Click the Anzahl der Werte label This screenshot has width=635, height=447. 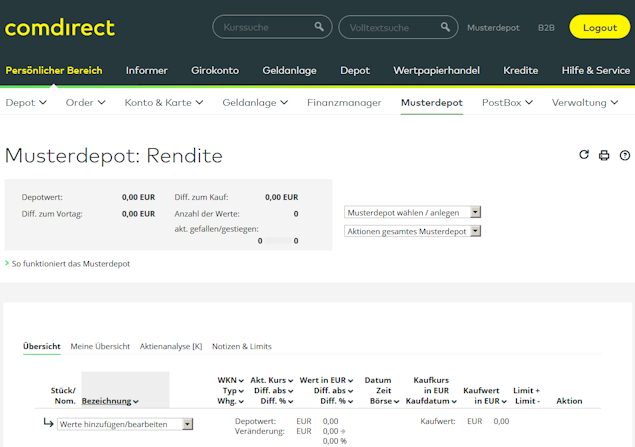tap(207, 214)
